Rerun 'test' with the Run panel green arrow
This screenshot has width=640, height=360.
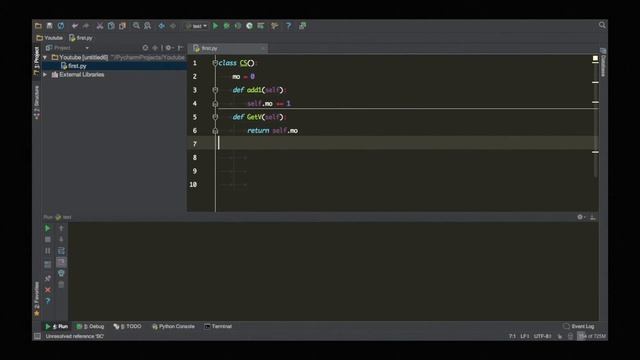[x=48, y=228]
